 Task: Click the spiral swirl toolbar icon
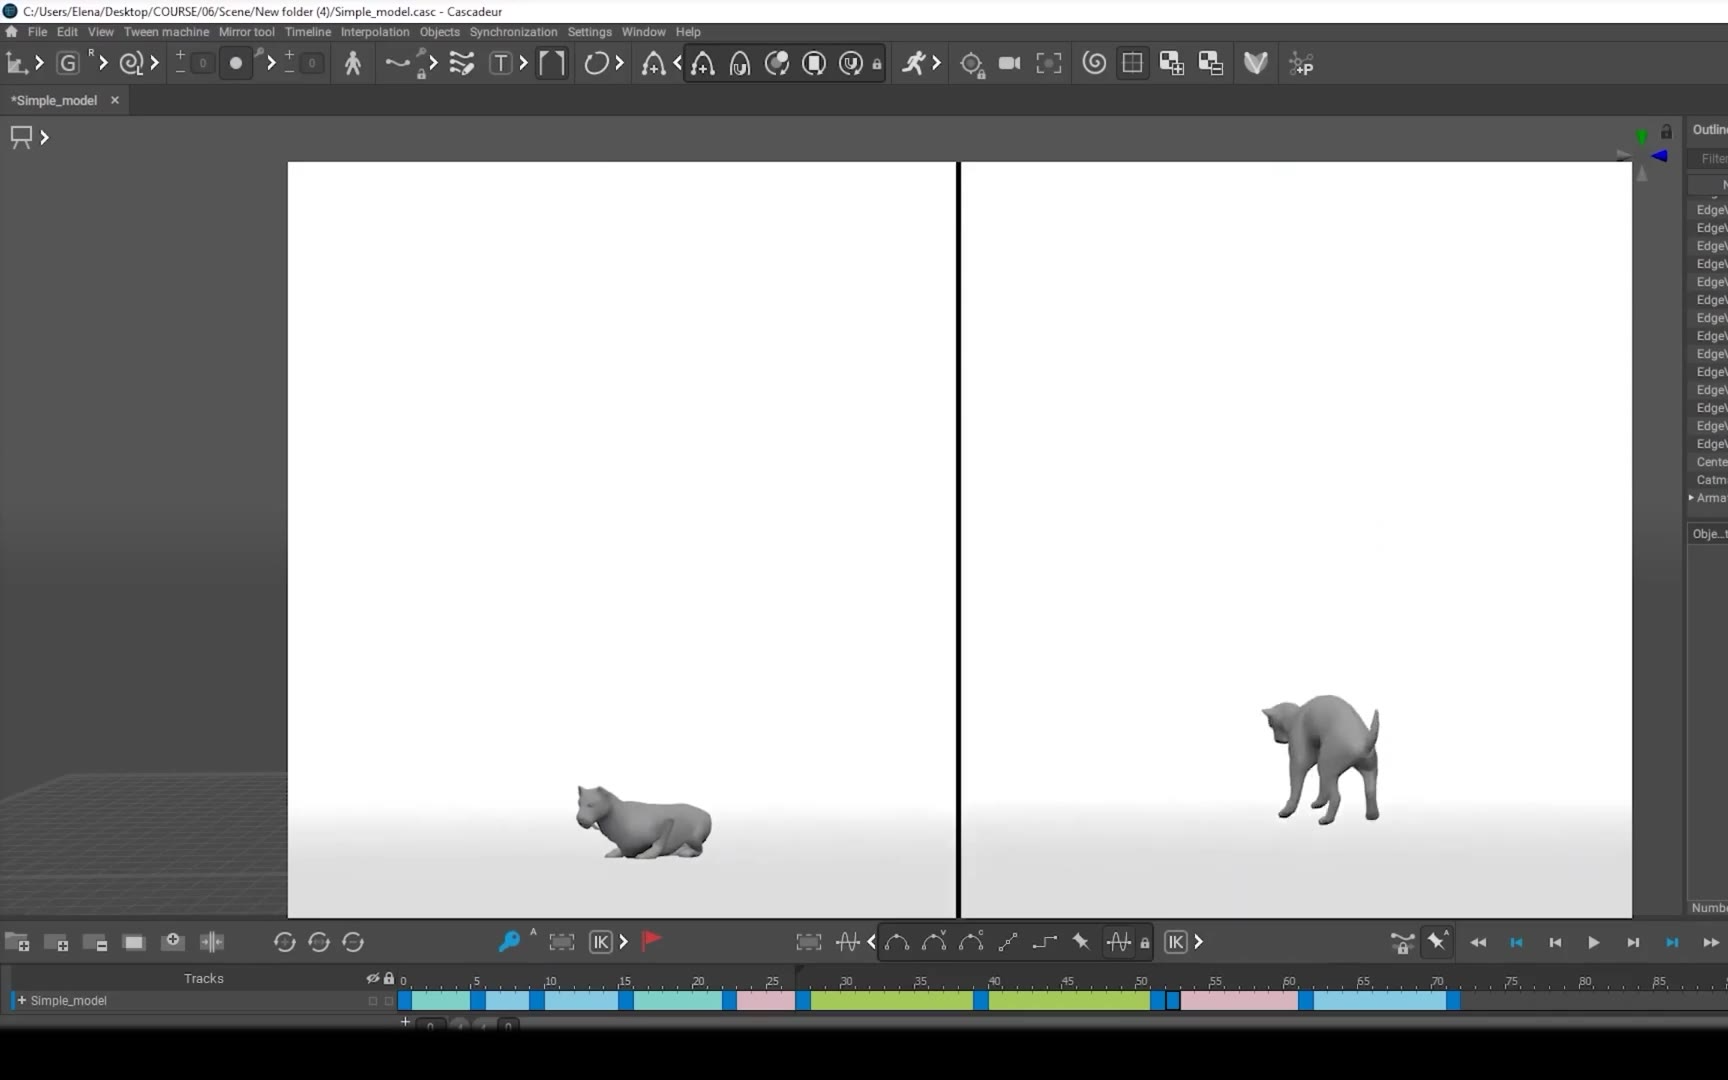[1095, 64]
